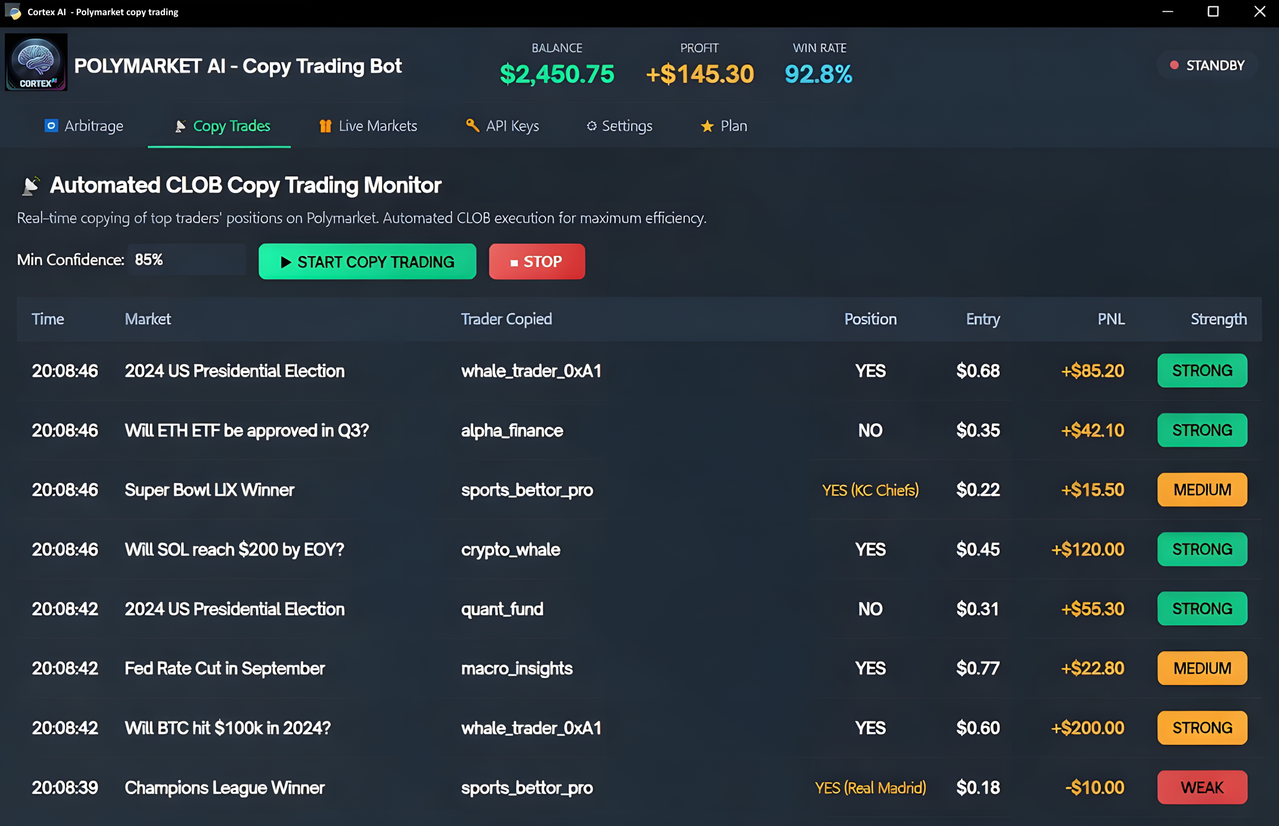The image size is (1279, 826).
Task: Click the Cortex AI brain logo
Action: click(x=36, y=62)
